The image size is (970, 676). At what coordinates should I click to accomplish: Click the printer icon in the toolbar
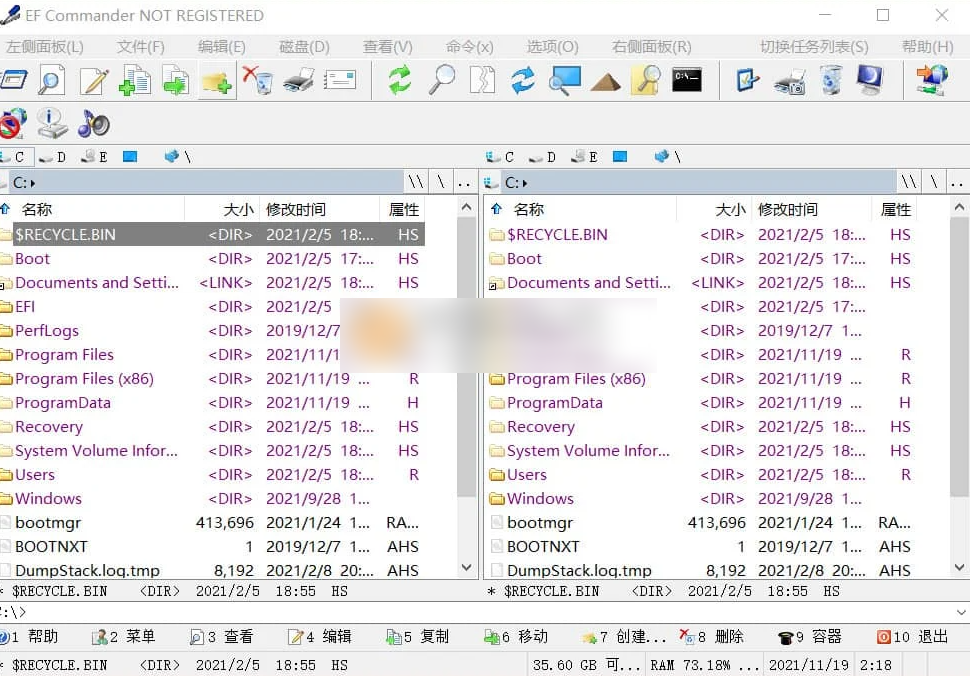click(299, 80)
